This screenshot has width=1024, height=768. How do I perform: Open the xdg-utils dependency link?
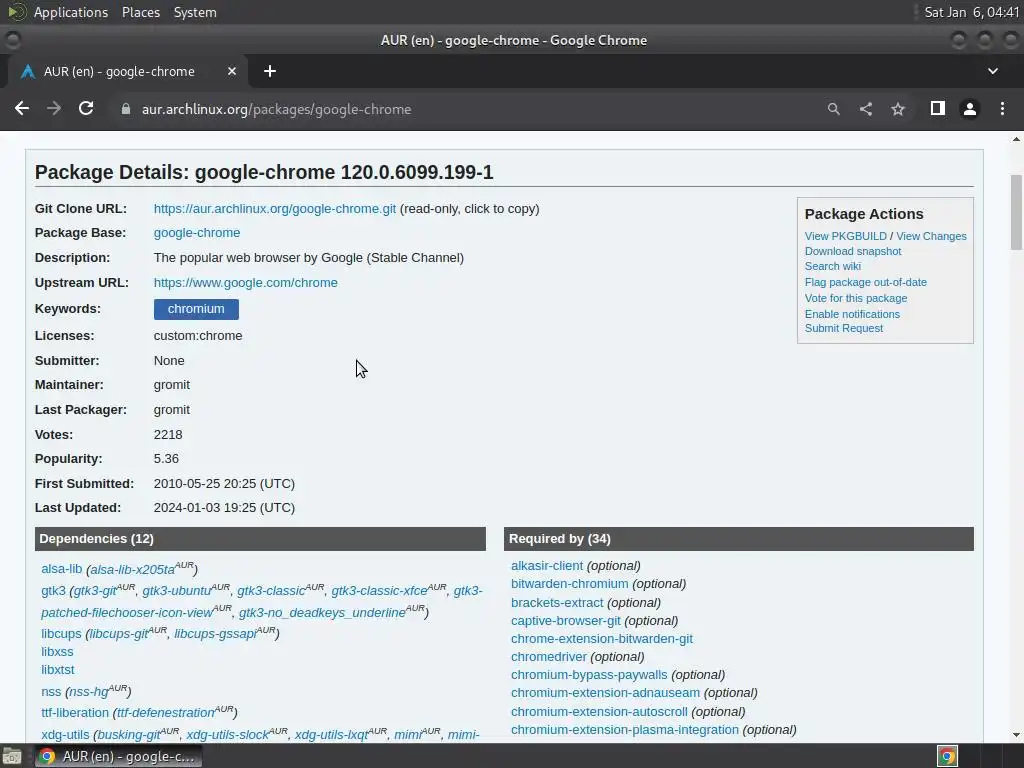[x=65, y=735]
